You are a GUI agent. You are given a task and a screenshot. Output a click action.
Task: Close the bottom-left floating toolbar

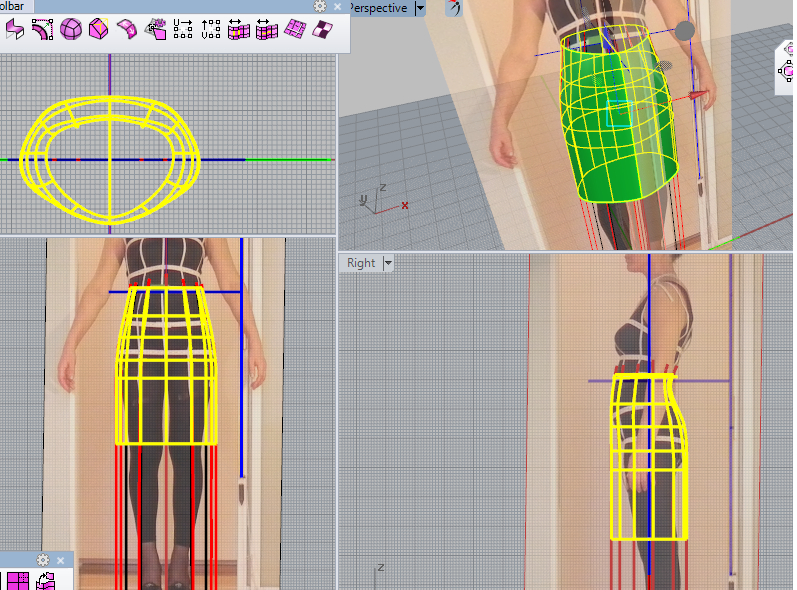[x=60, y=561]
